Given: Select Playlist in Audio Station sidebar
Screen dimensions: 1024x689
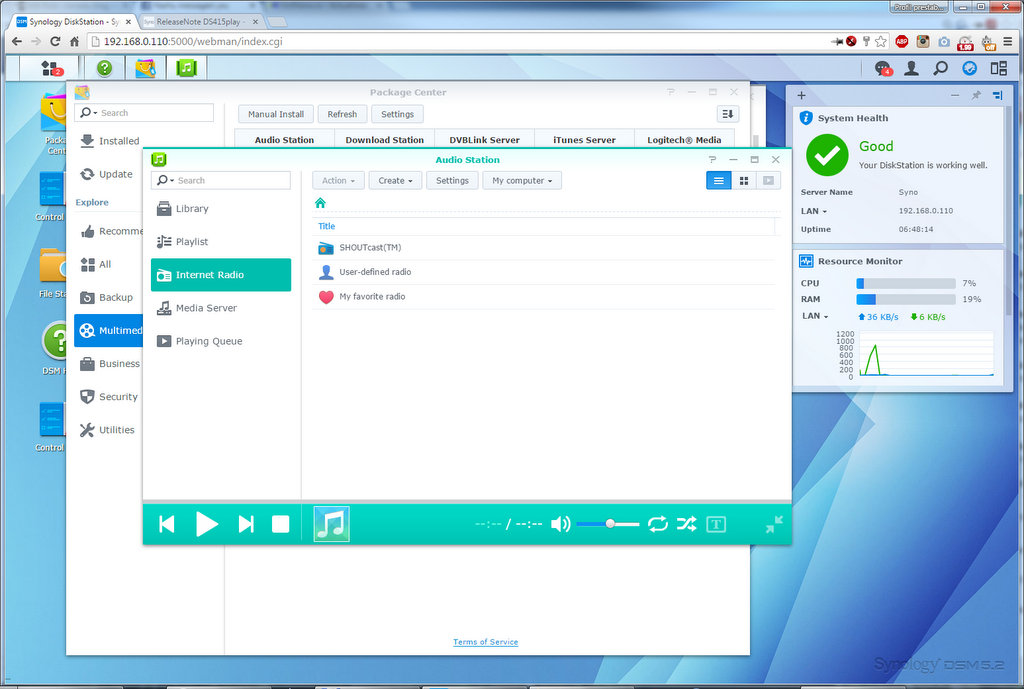Looking at the screenshot, I should coord(221,242).
